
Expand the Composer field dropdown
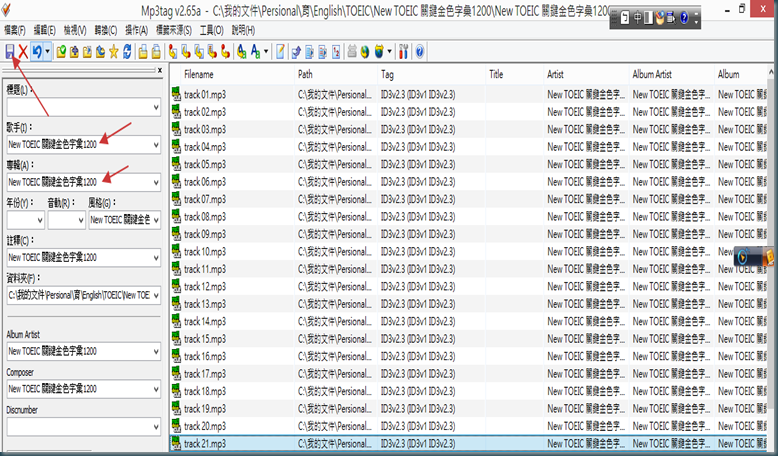click(156, 389)
